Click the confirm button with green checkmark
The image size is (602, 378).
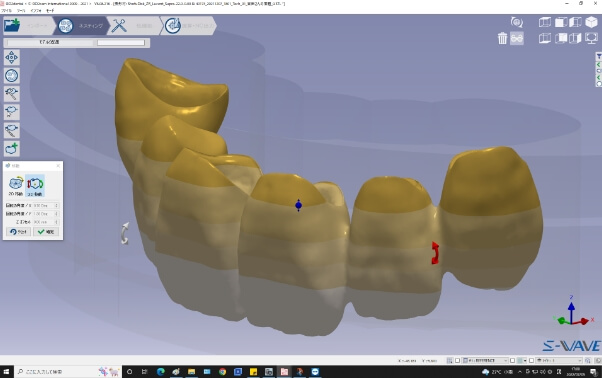tap(46, 232)
